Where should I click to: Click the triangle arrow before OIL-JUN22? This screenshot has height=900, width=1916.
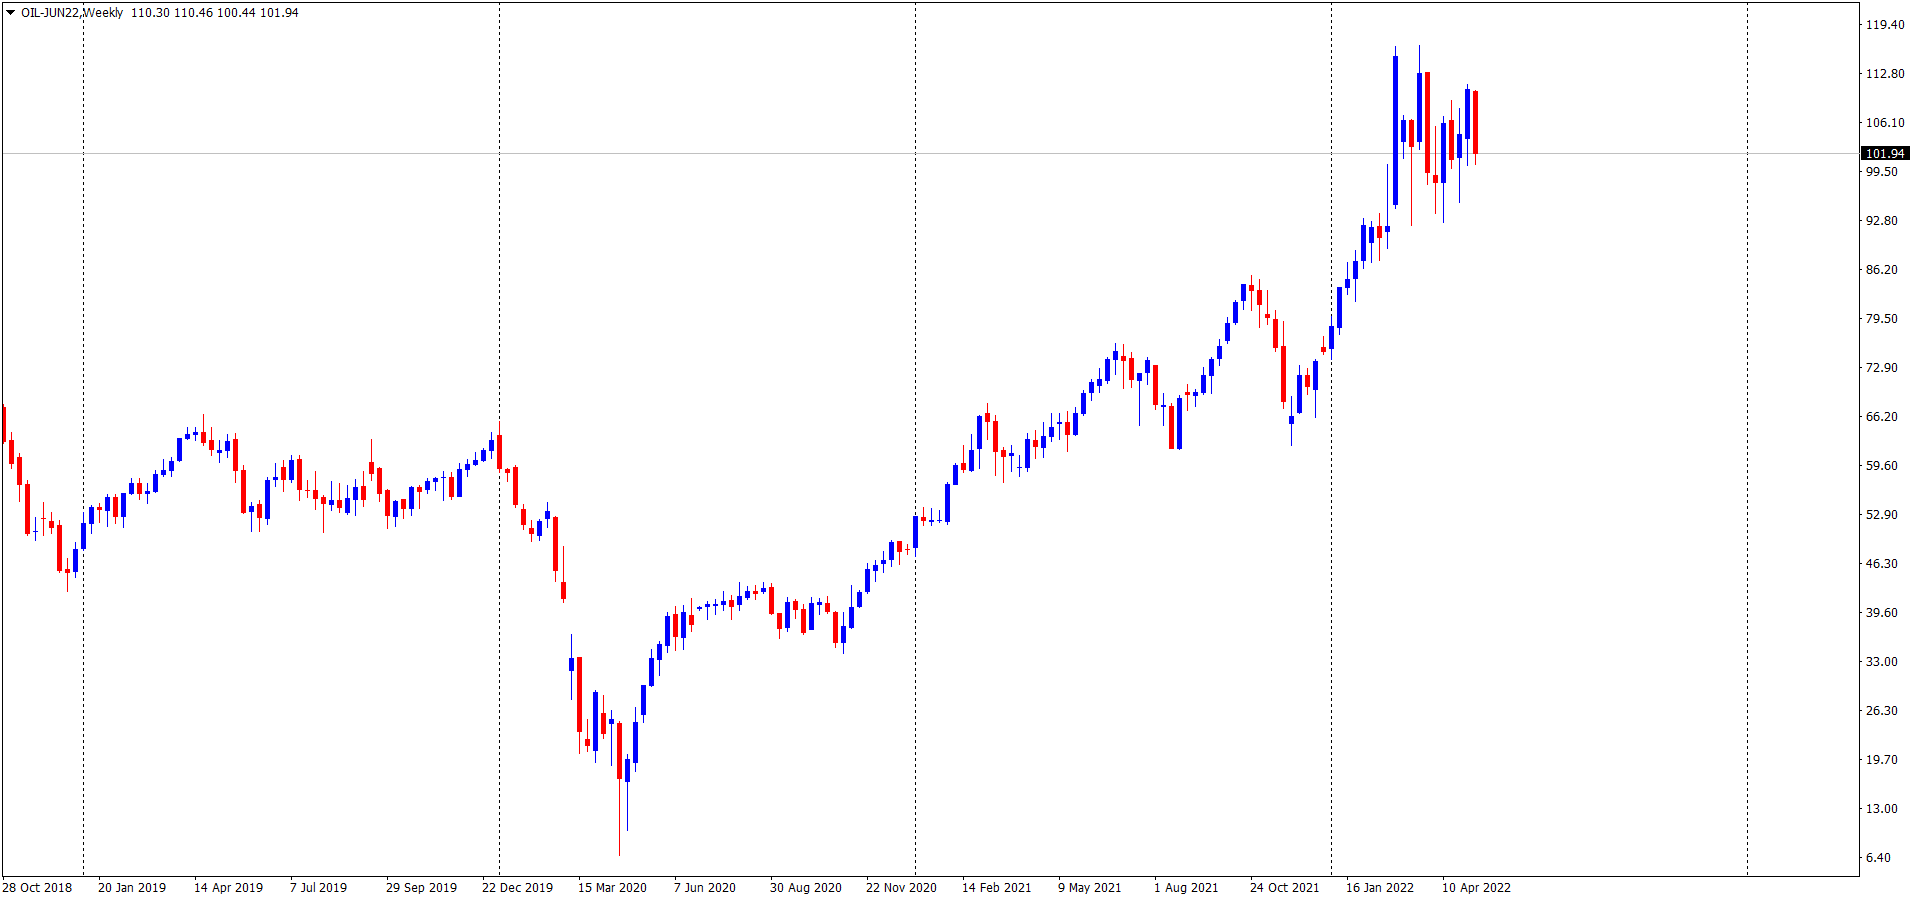[11, 13]
